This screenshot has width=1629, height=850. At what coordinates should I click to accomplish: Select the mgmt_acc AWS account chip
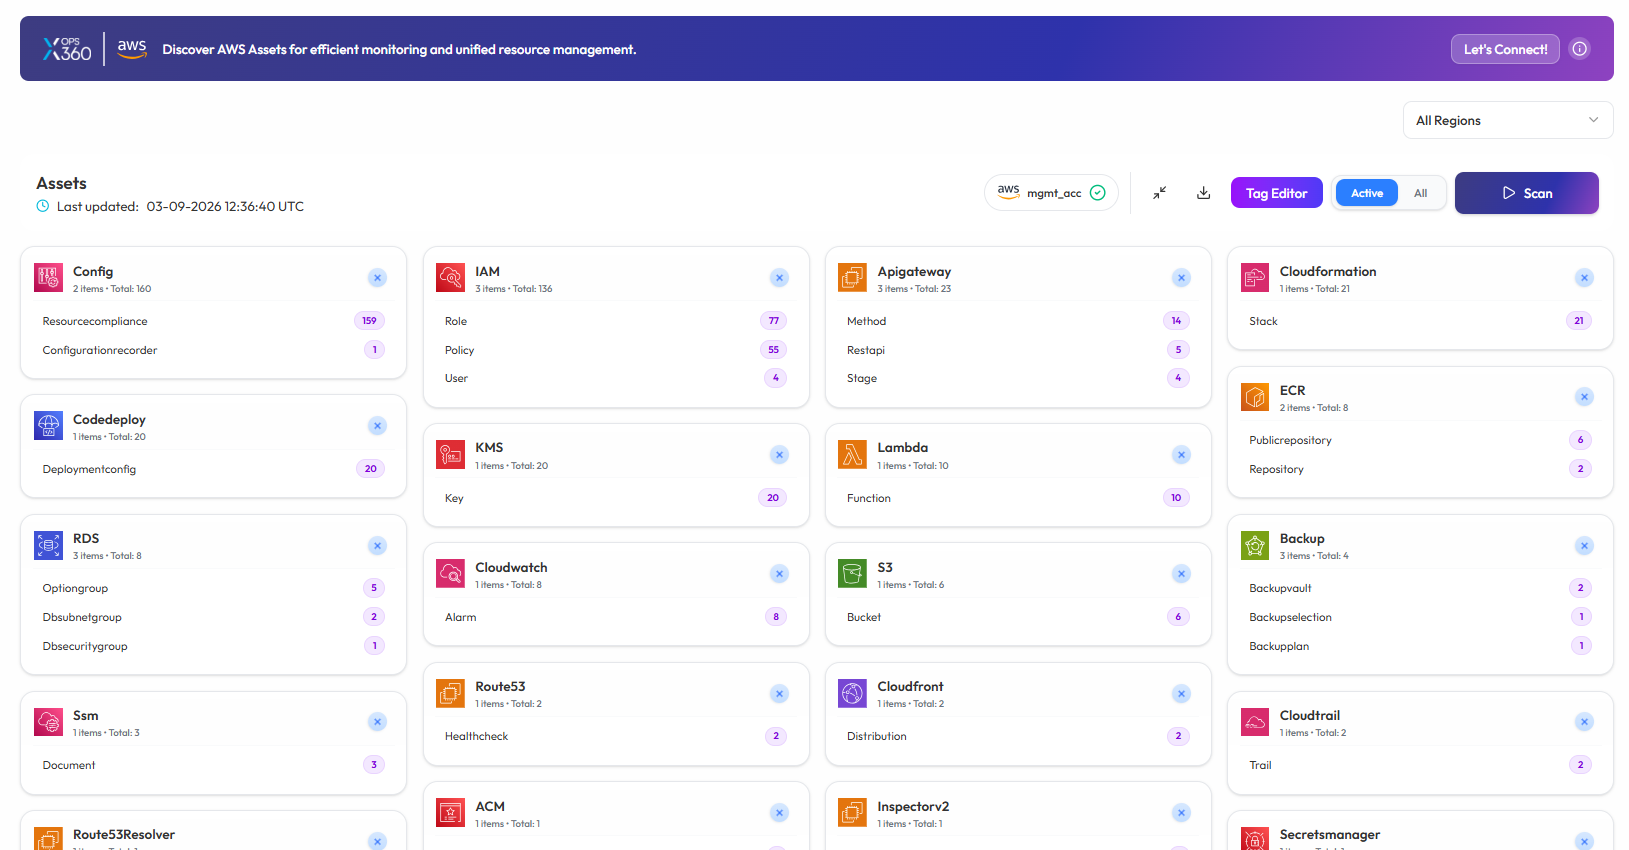[1051, 193]
